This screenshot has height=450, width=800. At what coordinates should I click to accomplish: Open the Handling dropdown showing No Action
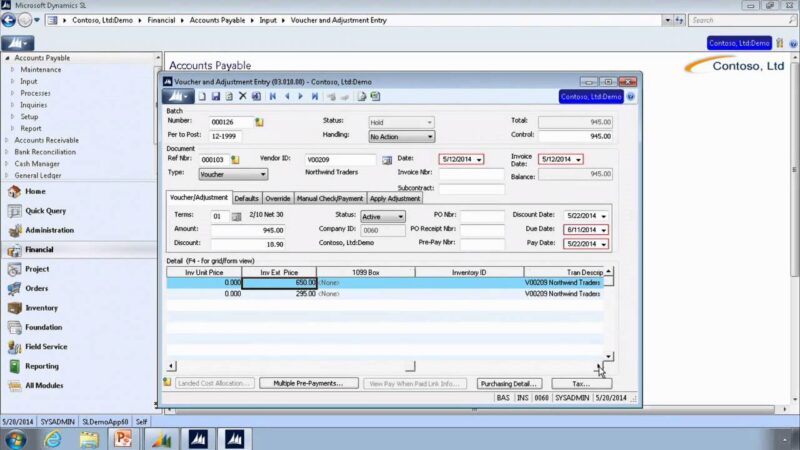402,137
